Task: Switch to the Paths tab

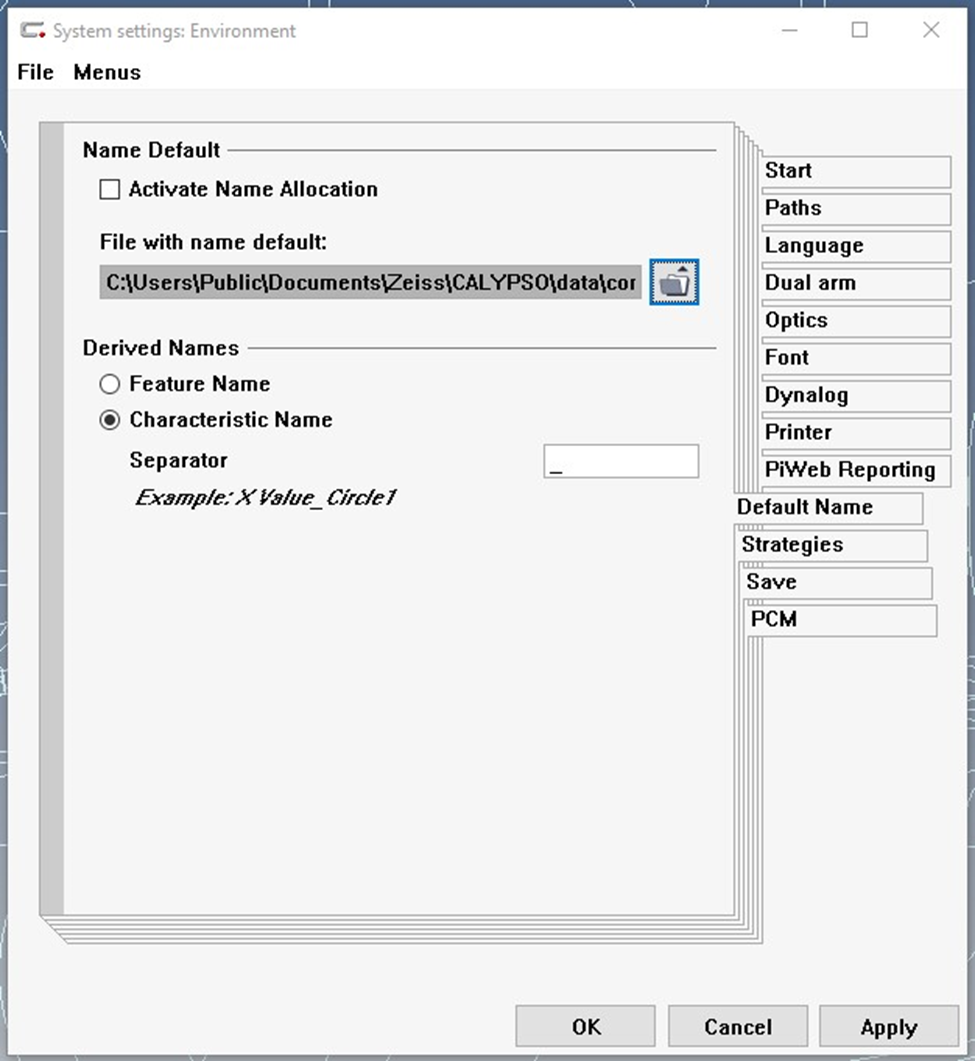Action: click(x=856, y=208)
